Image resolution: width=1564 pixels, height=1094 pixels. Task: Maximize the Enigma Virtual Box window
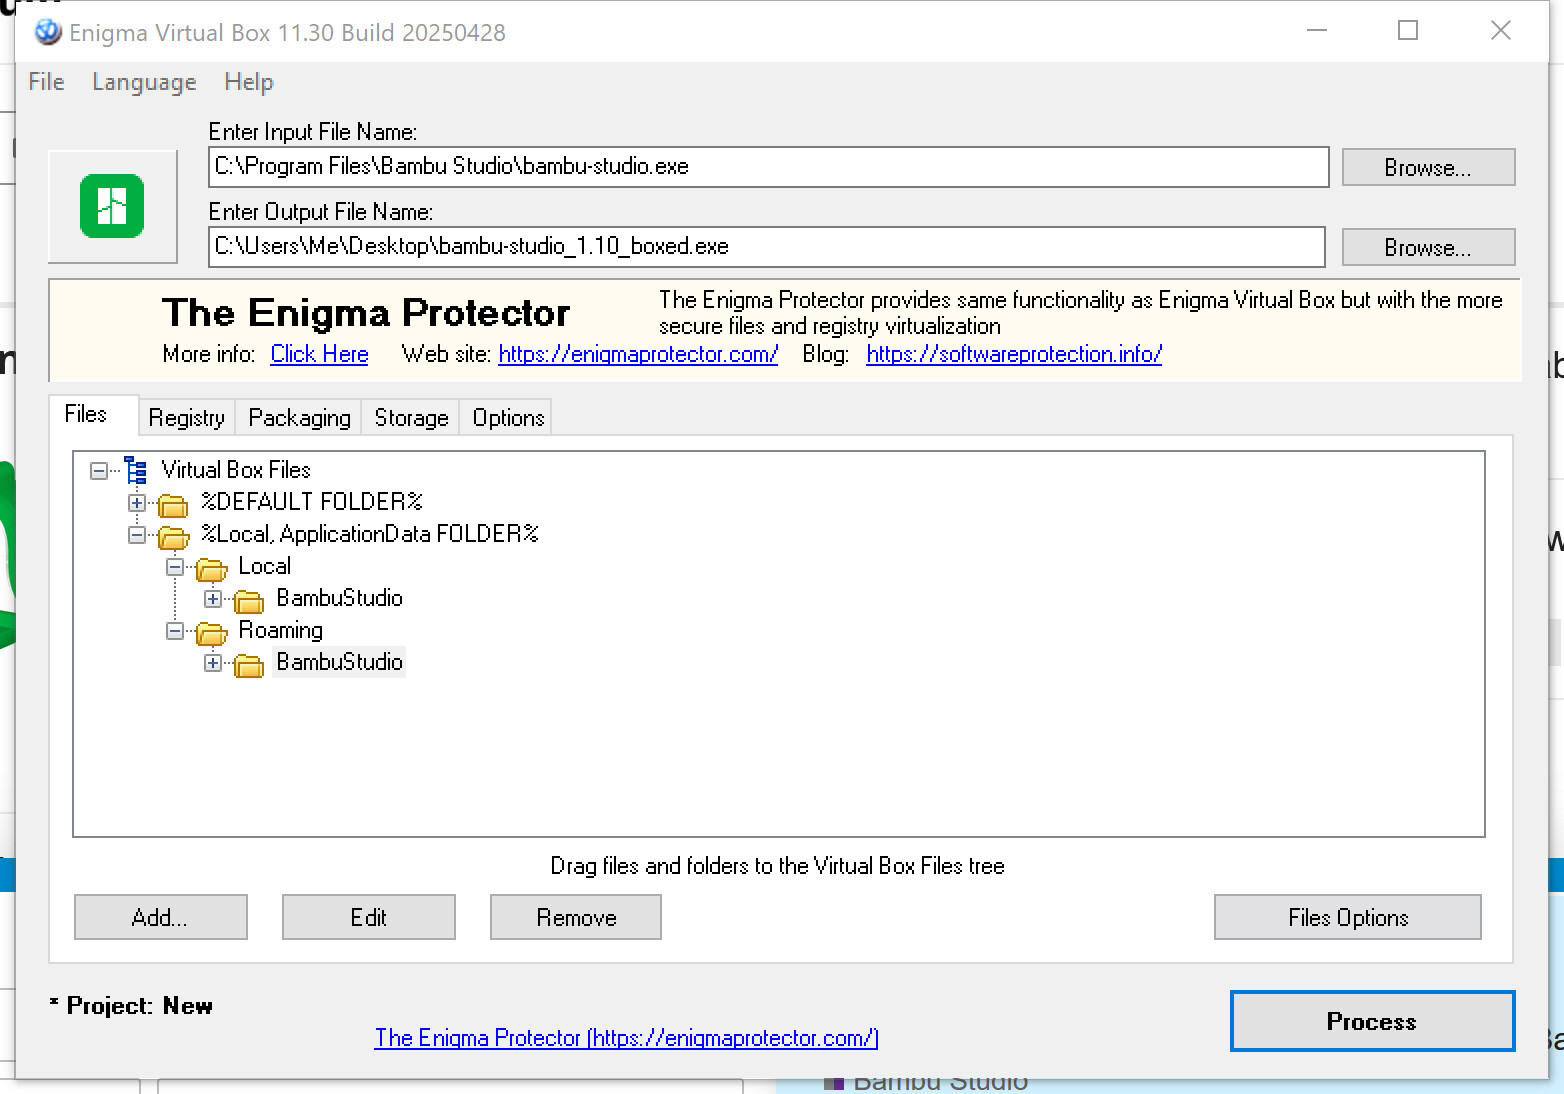tap(1408, 31)
